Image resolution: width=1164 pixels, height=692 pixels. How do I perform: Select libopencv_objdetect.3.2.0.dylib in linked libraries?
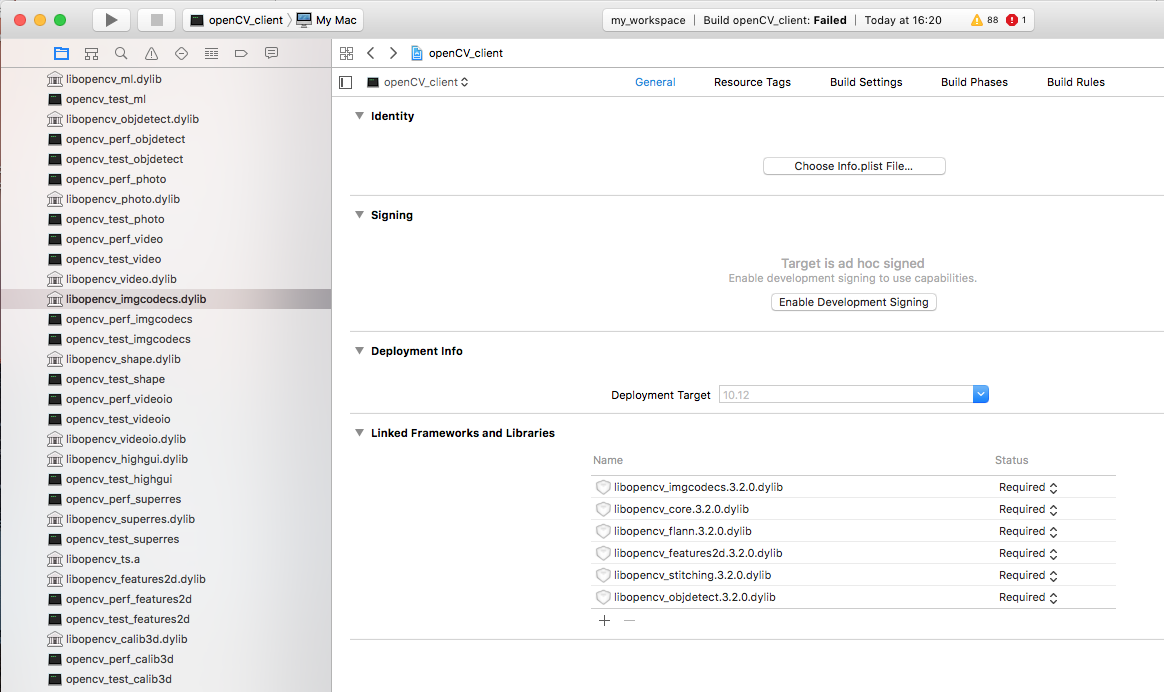[694, 597]
